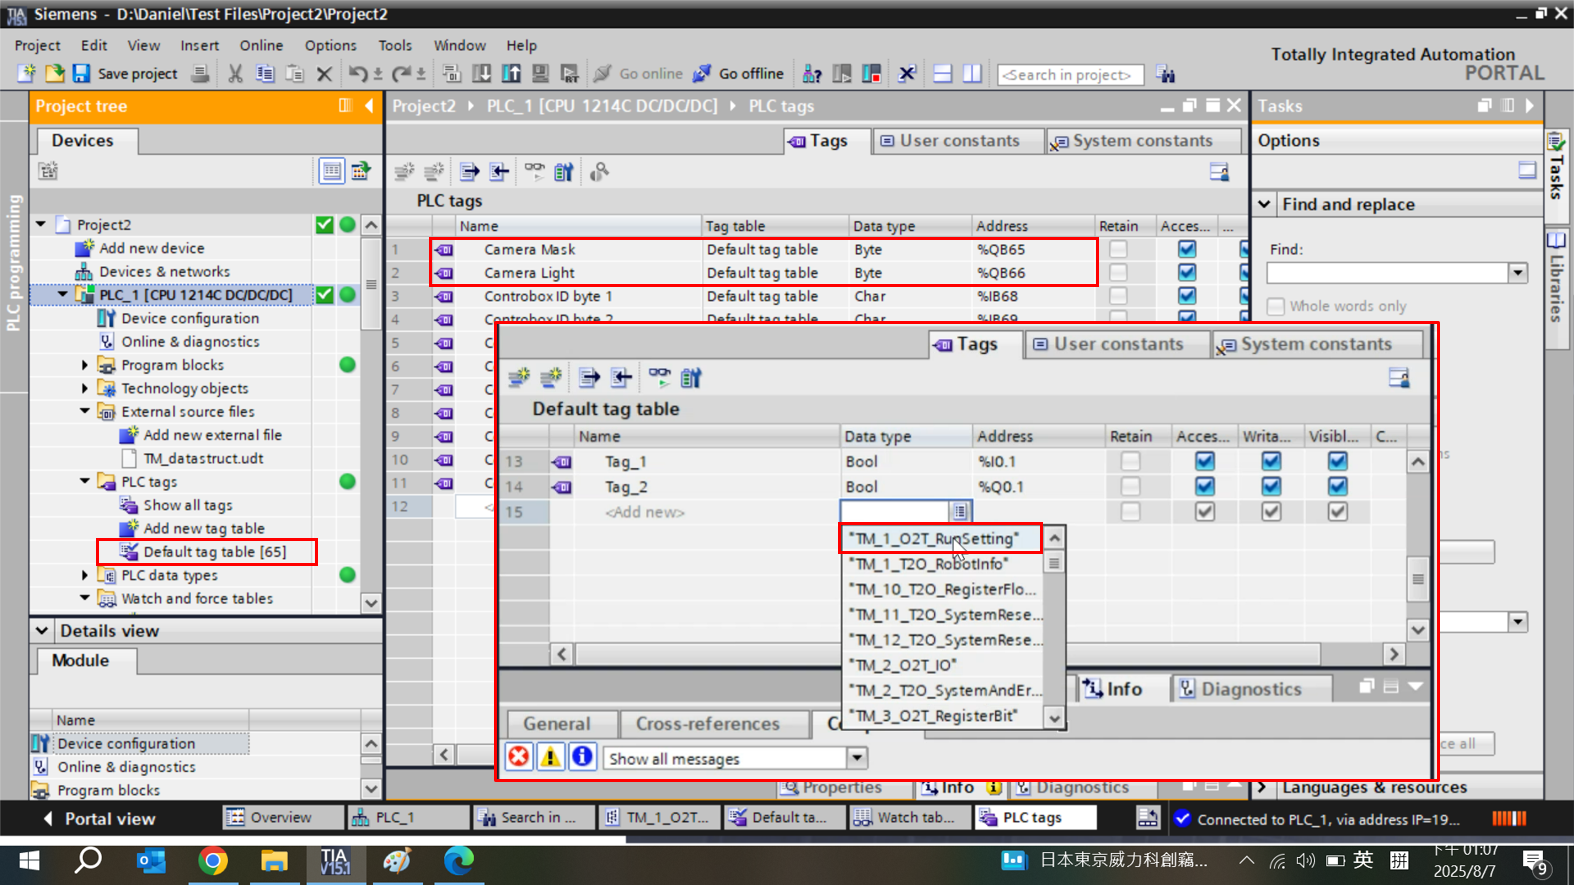The width and height of the screenshot is (1574, 885).
Task: Split the editor space horizontally
Action: pos(942,73)
